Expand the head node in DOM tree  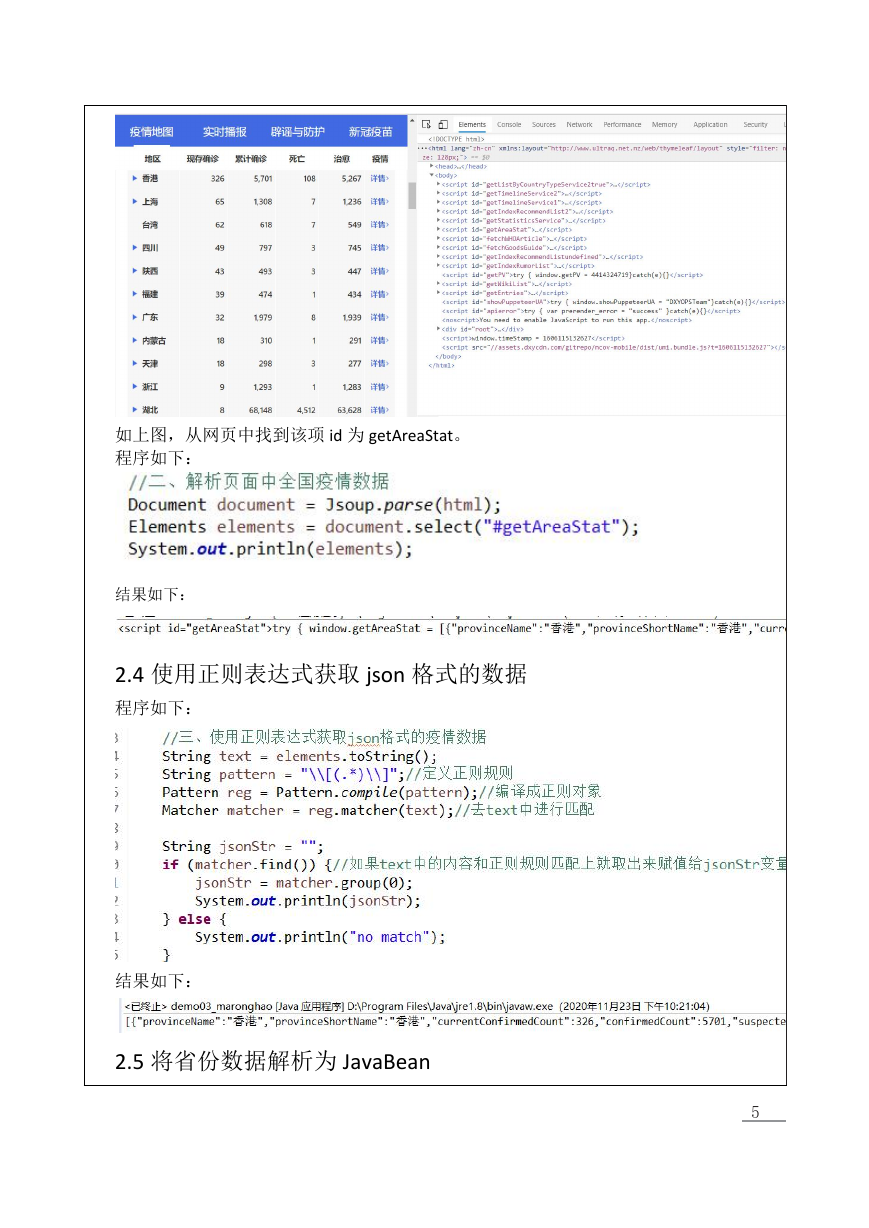click(x=432, y=166)
